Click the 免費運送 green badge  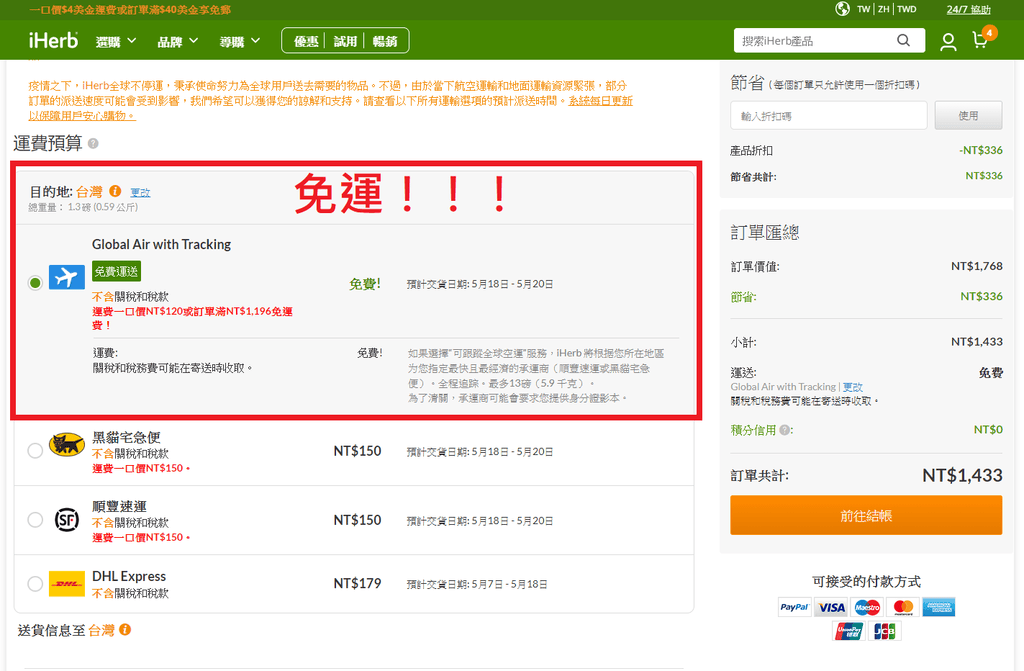116,271
